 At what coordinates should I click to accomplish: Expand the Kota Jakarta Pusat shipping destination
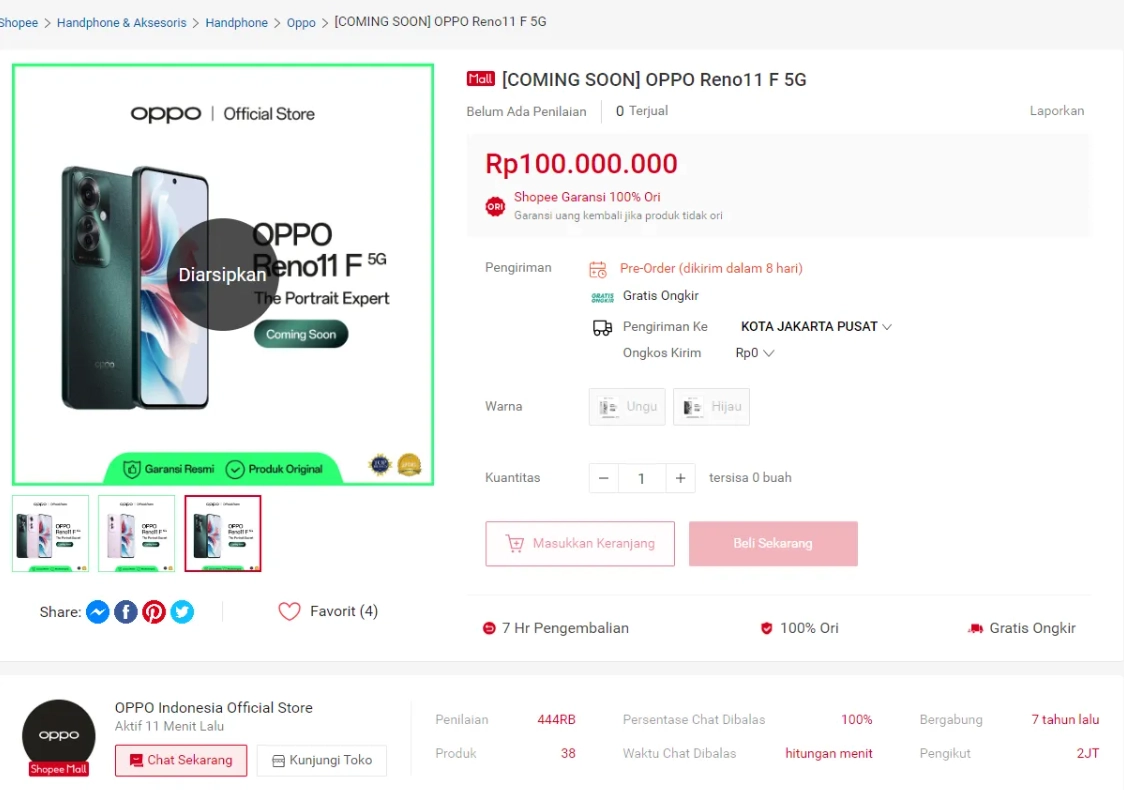coord(816,327)
